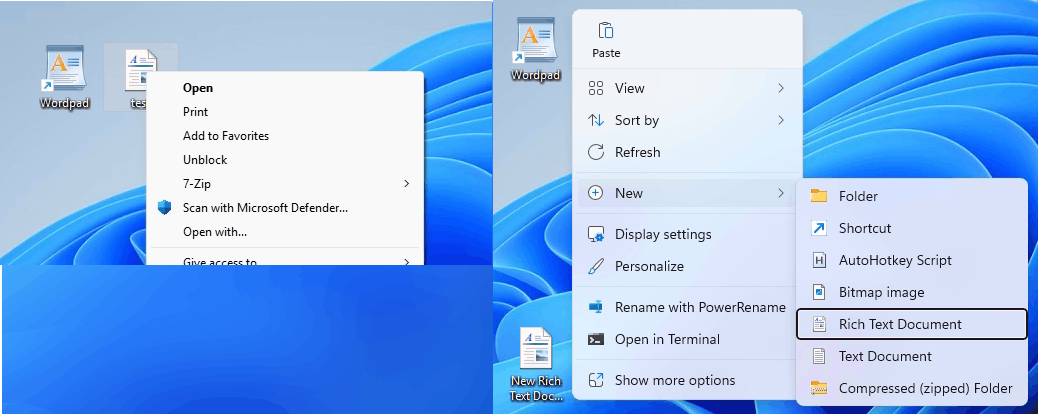The width and height of the screenshot is (1038, 414).
Task: Refresh the desktop from context menu
Action: tap(637, 152)
